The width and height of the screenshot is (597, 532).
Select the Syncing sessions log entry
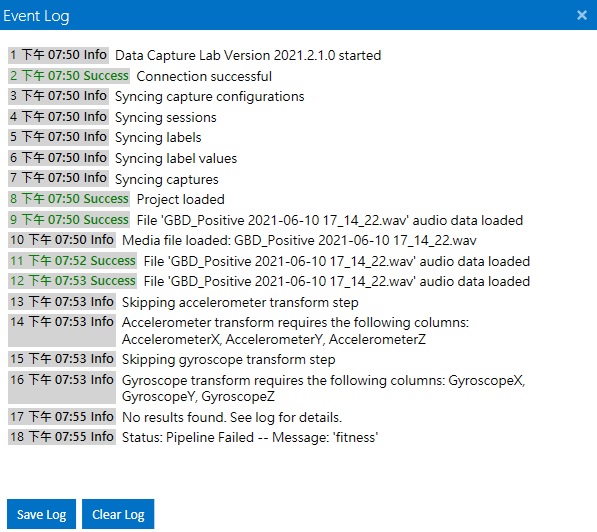click(112, 117)
